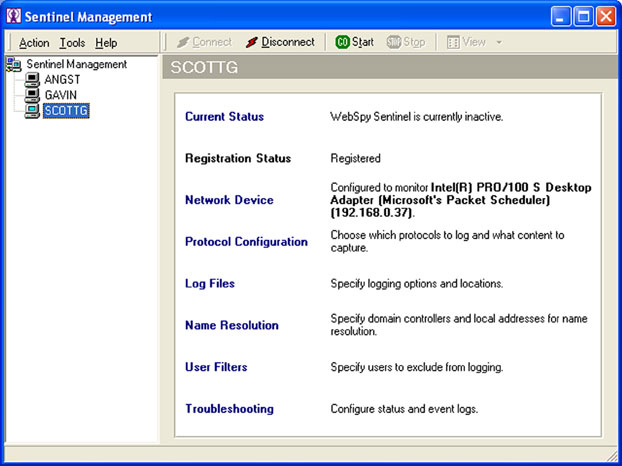Screen dimensions: 622x466
Task: Click the View toolbar icon
Action: click(x=453, y=42)
